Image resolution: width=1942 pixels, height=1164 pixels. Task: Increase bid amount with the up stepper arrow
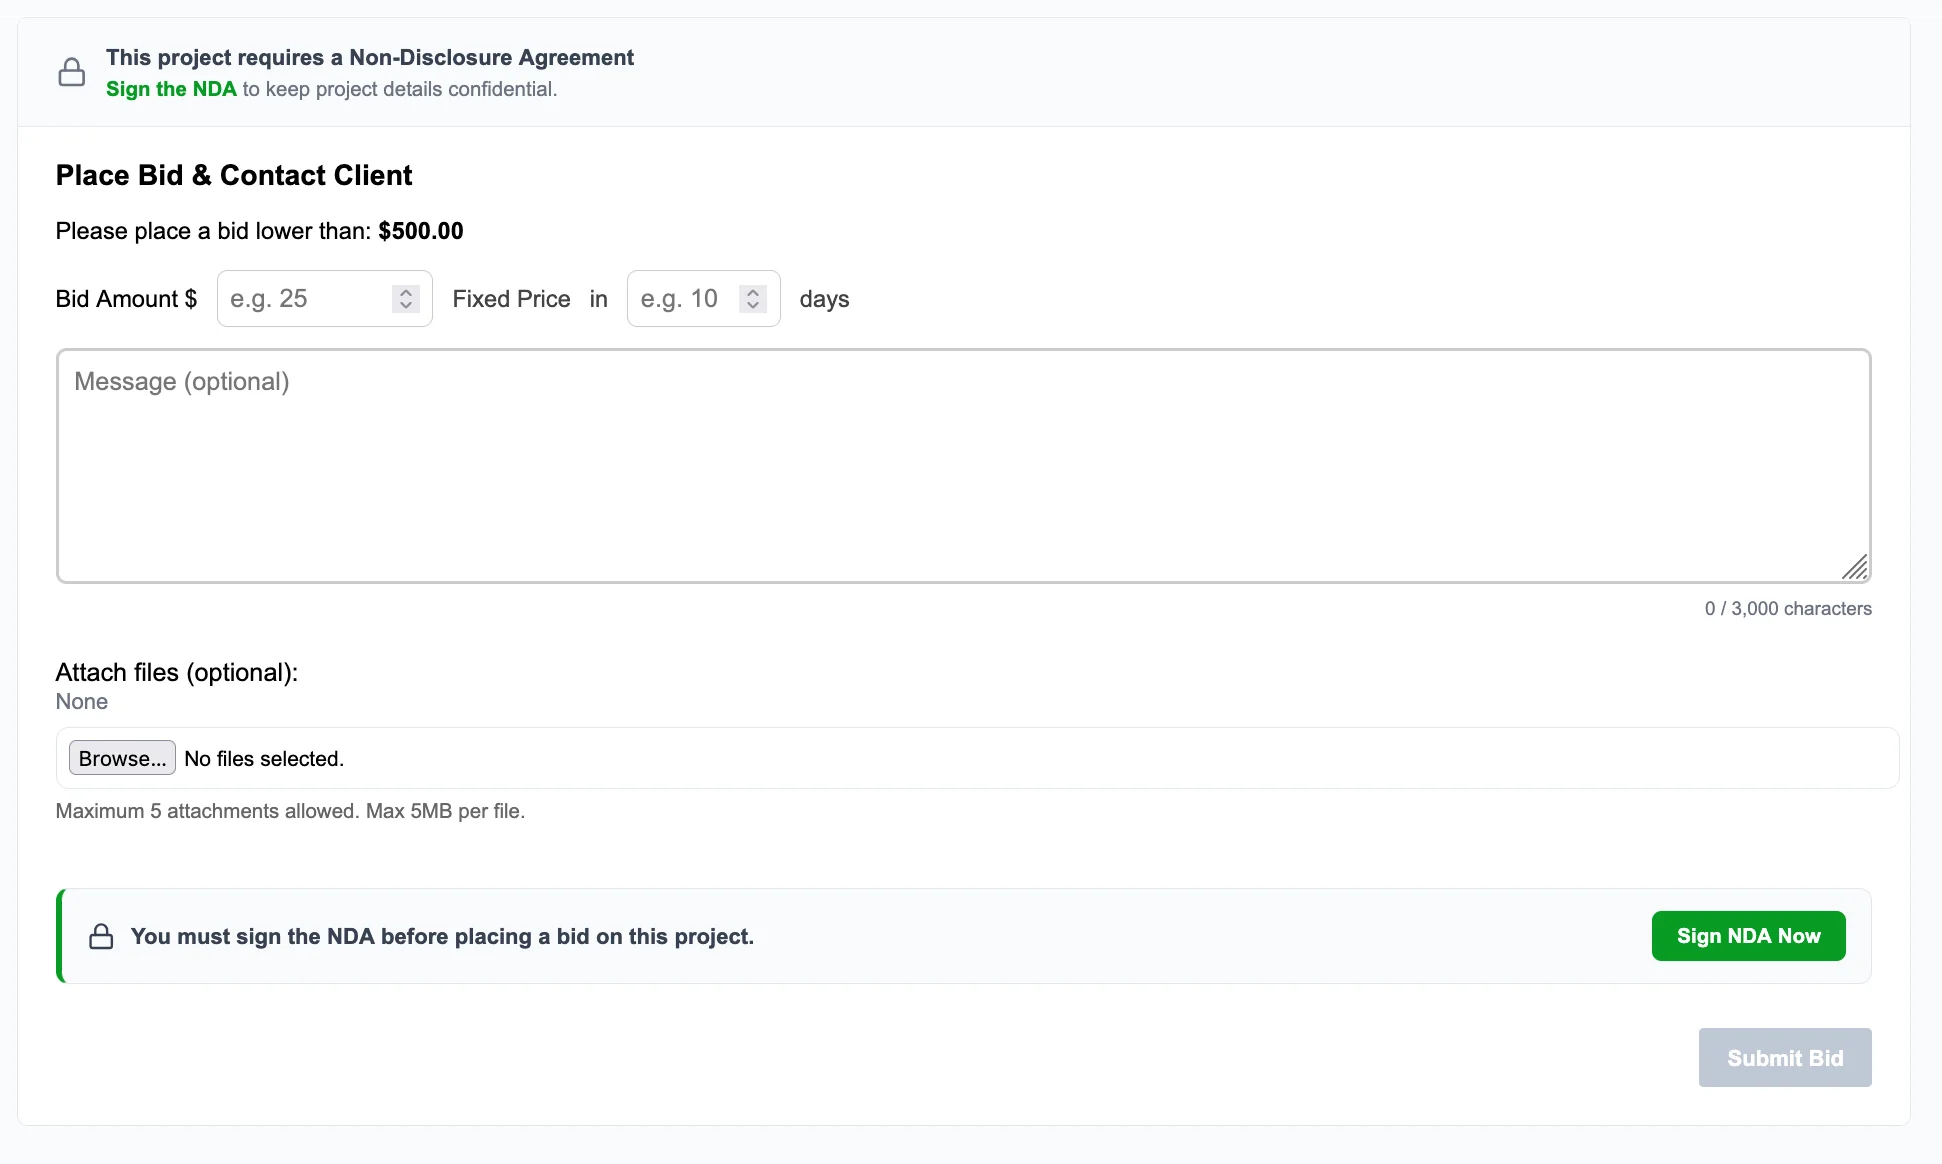[406, 292]
